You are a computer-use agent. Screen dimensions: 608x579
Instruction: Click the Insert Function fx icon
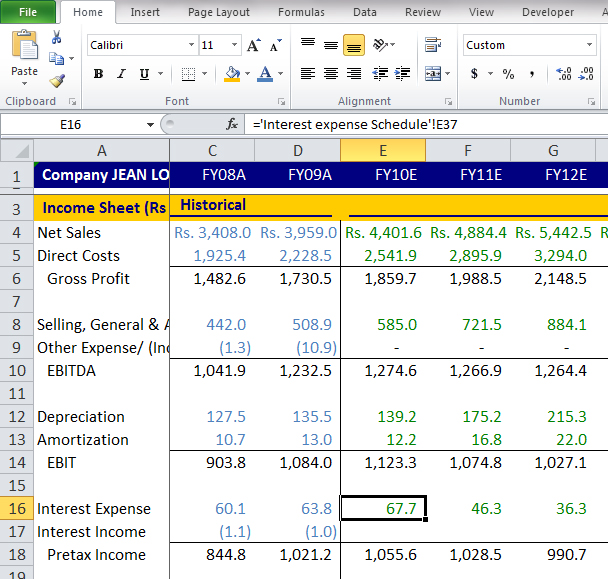232,124
